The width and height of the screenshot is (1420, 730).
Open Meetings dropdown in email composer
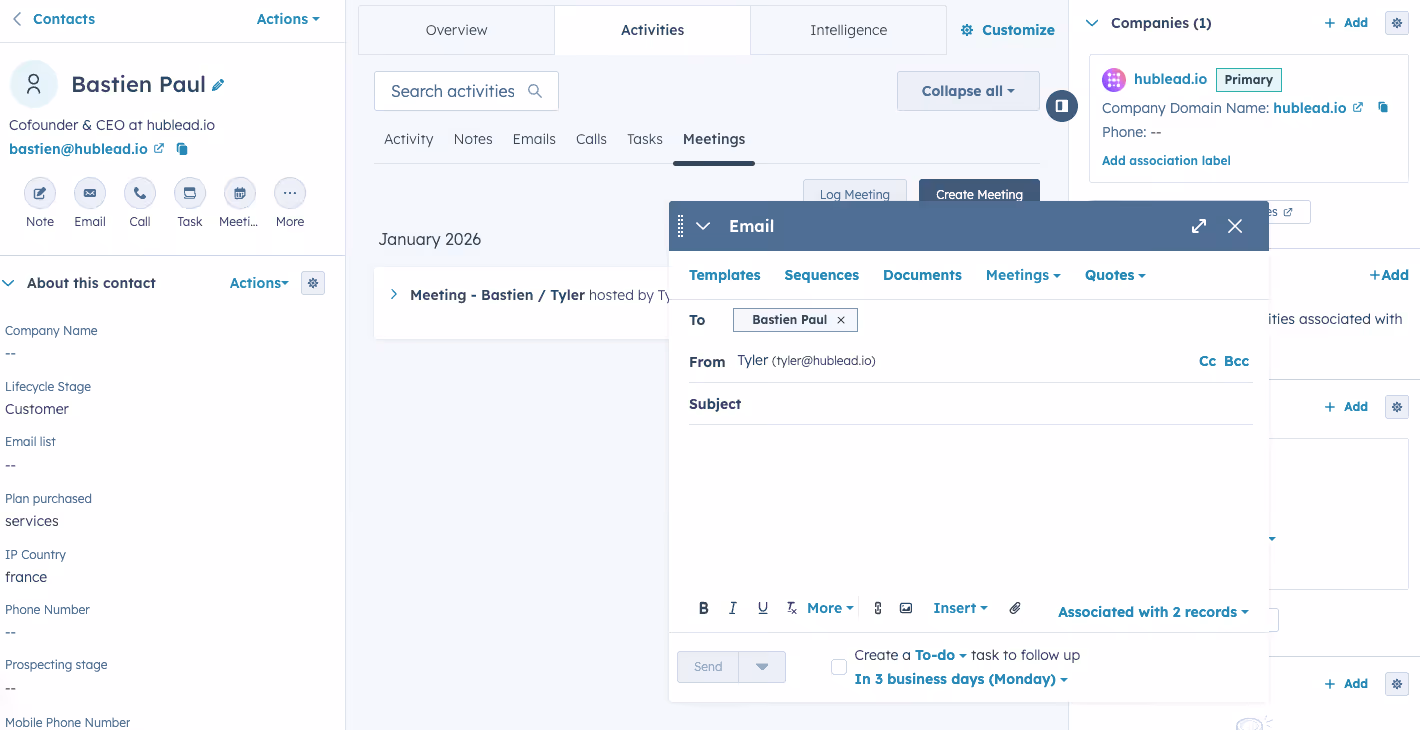tap(1023, 275)
